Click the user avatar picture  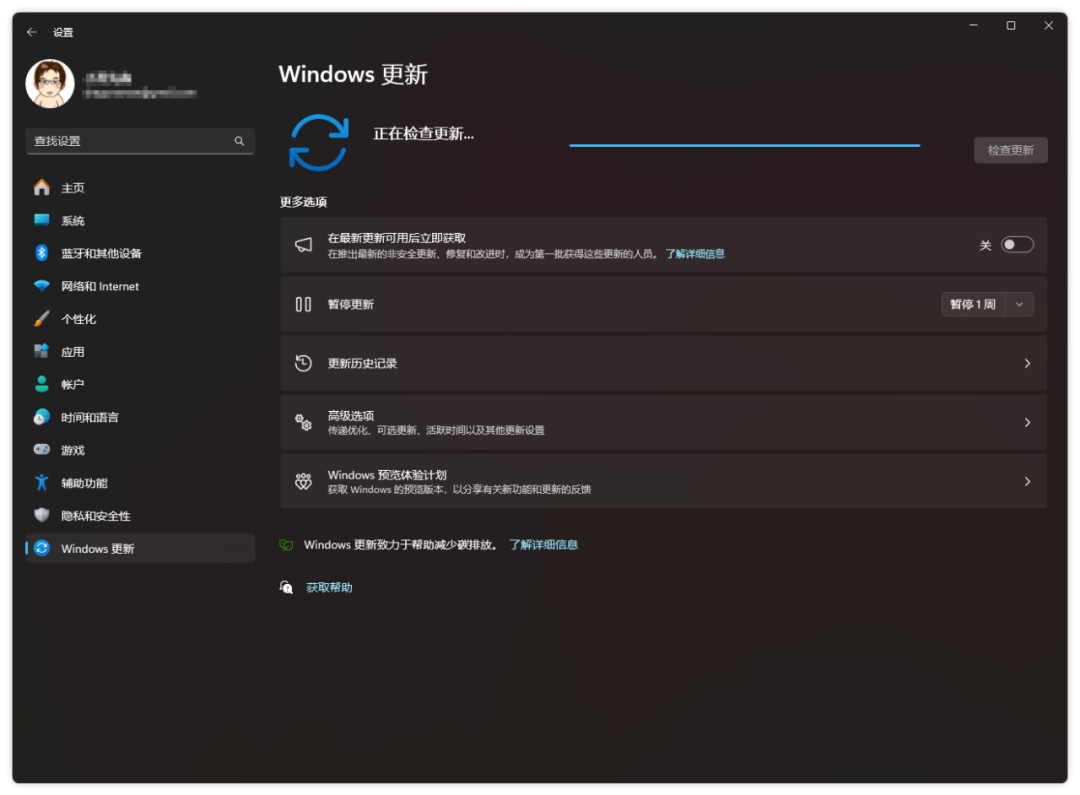[50, 83]
